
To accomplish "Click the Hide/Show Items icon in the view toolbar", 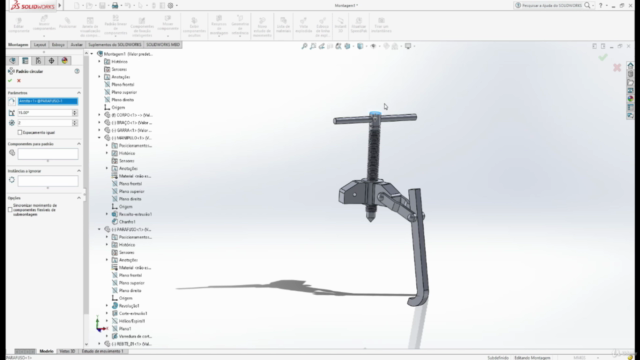I will tap(373, 46).
